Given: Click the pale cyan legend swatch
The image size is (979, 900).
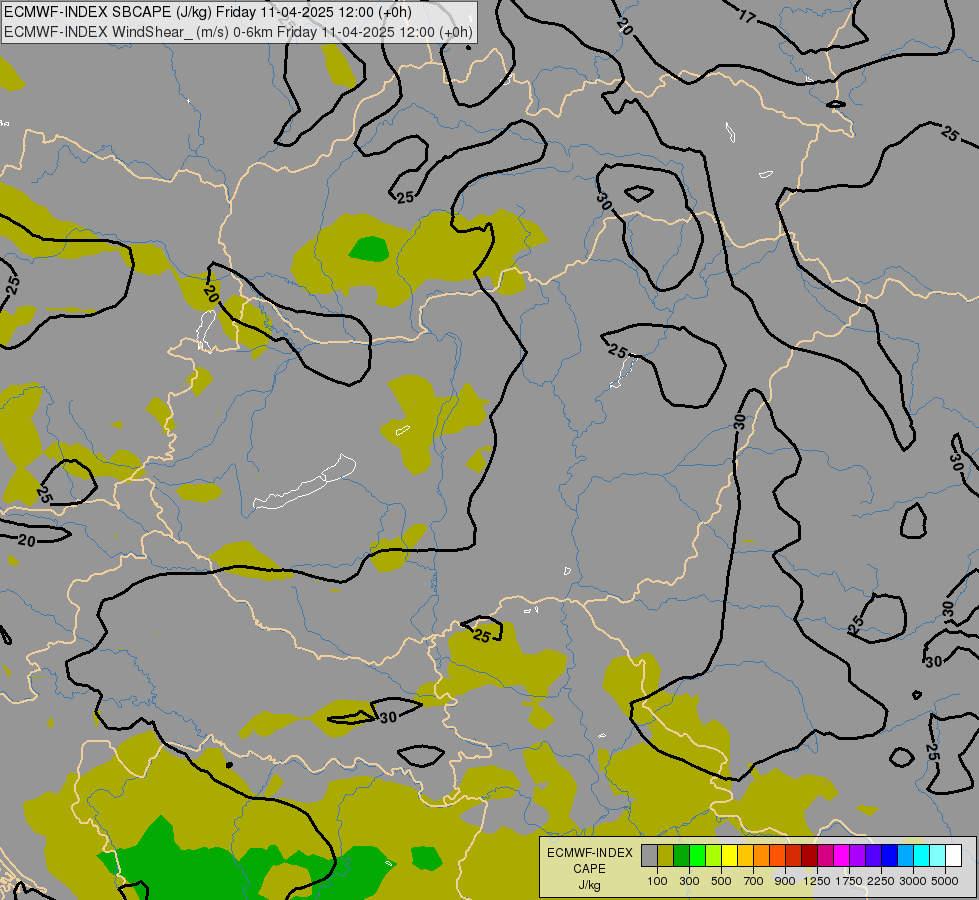Looking at the screenshot, I should [937, 855].
